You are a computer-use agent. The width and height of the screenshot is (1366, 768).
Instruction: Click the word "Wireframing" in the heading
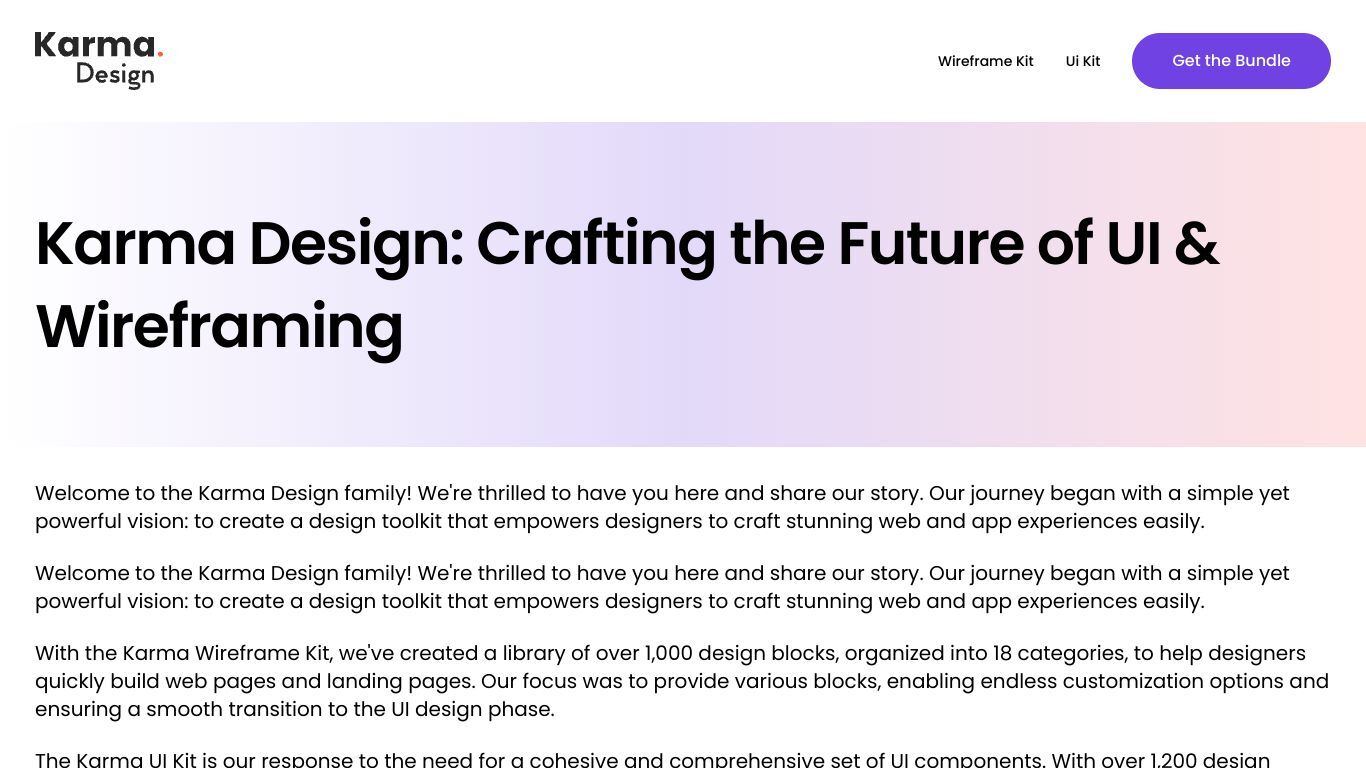click(x=220, y=327)
